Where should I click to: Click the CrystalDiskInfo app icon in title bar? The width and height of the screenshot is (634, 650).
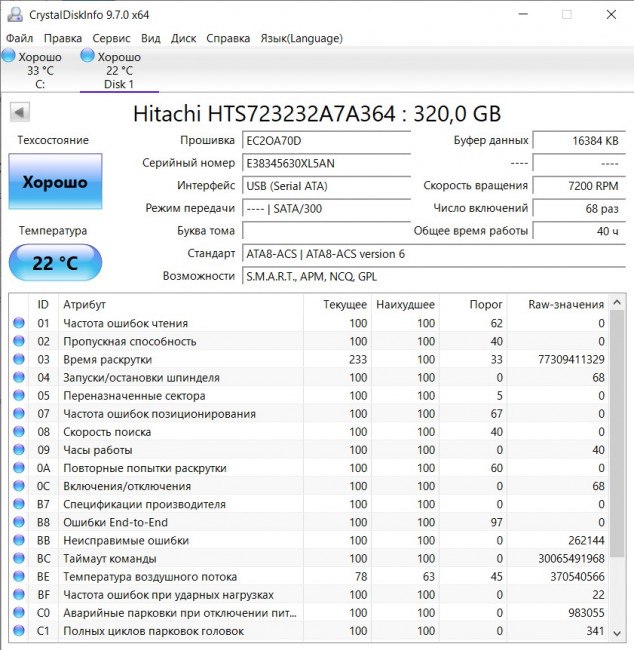click(15, 15)
